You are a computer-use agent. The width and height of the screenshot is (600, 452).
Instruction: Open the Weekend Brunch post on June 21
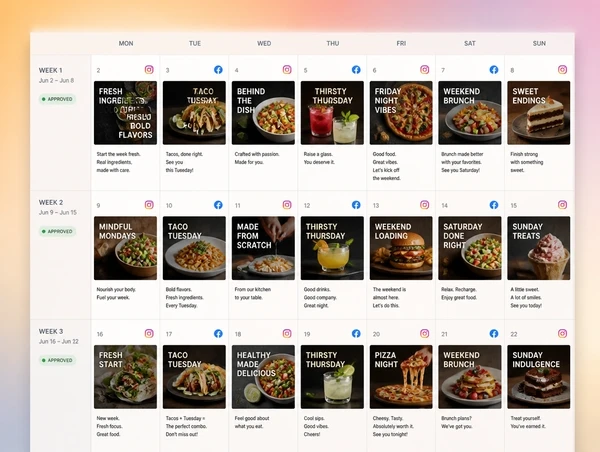(x=470, y=377)
